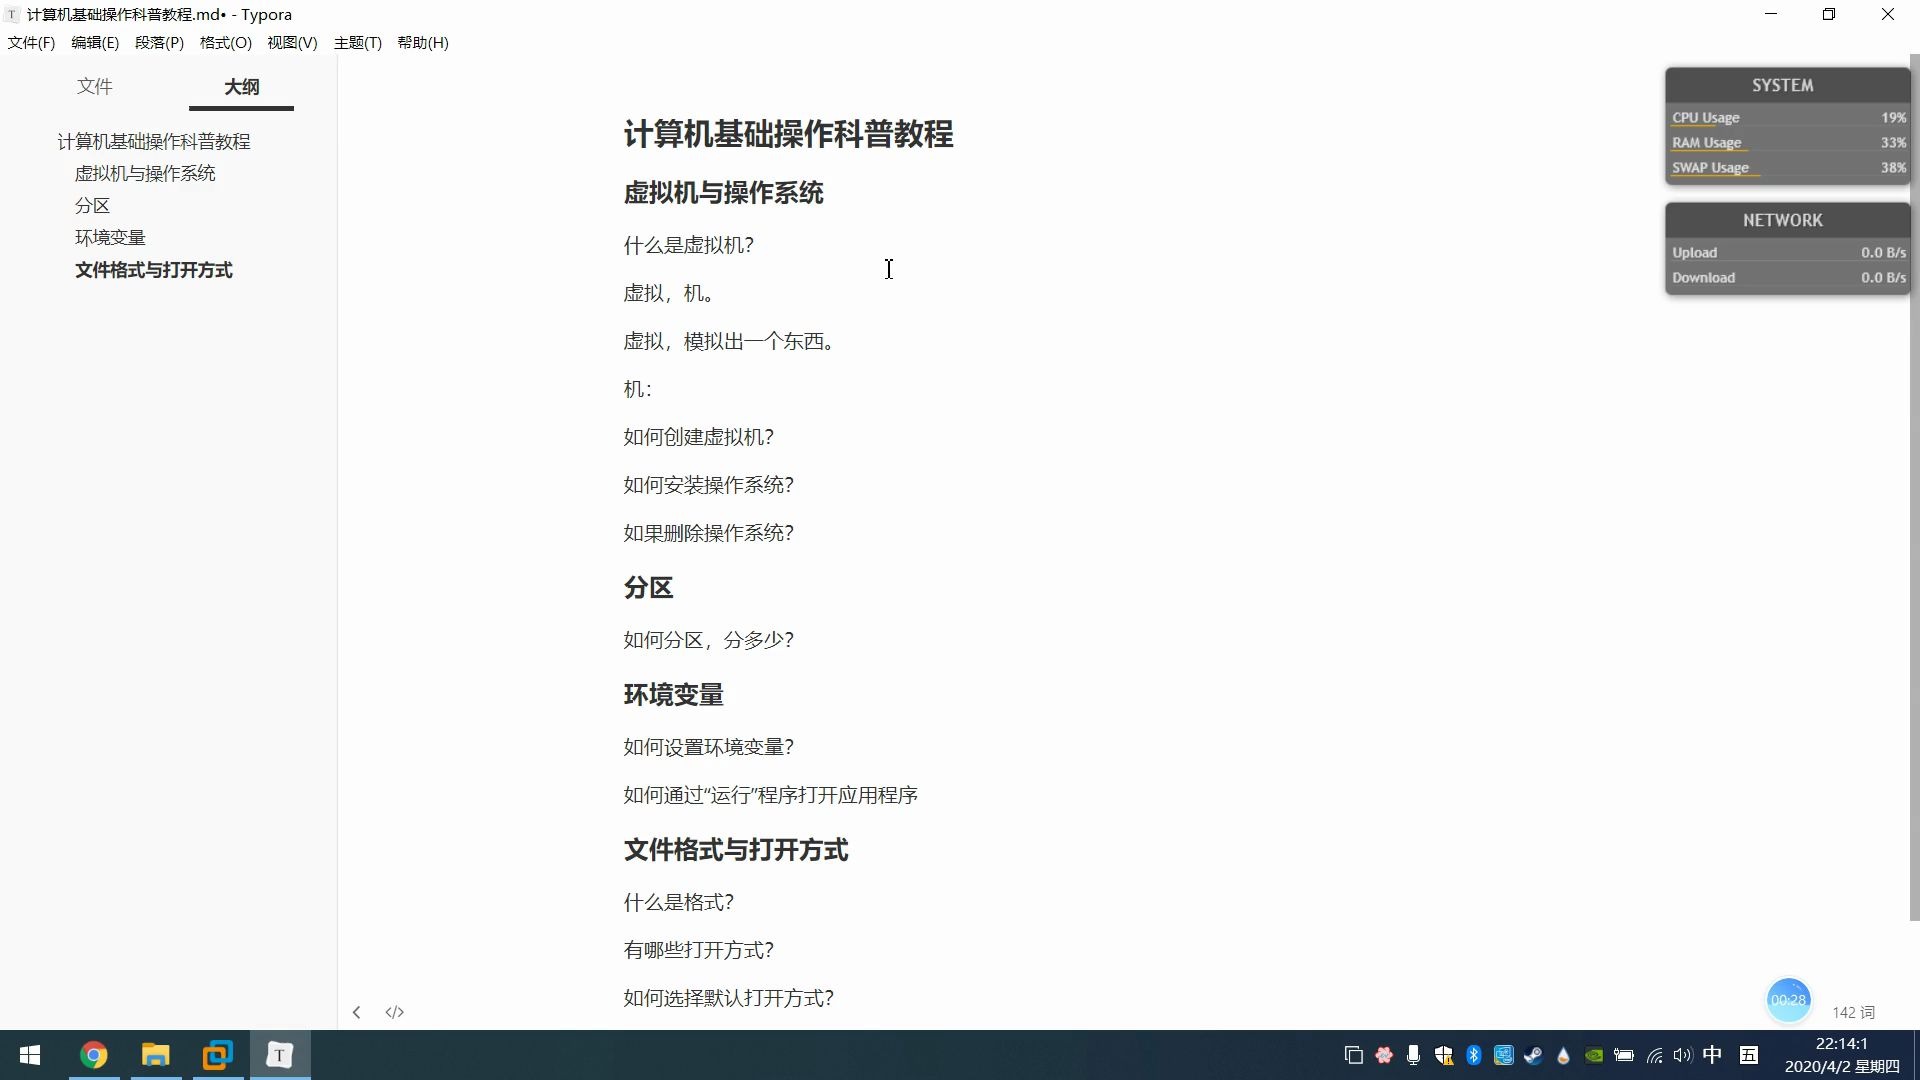Click the 142 词 word count
Screen dimensions: 1920x1080
[1853, 1012]
